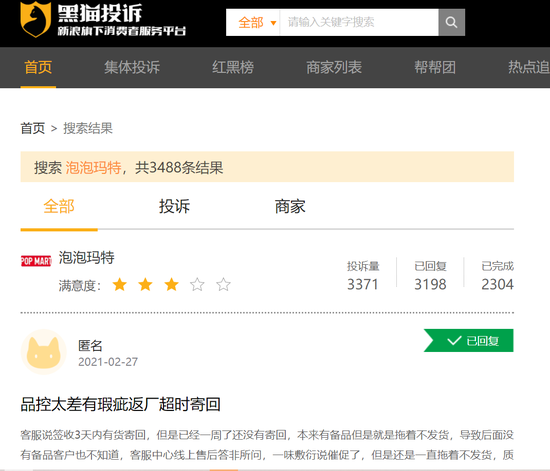Click the highlighted keyword 泡泡玛特 in the results banner
Screen dimensions: 550x471
[93, 167]
